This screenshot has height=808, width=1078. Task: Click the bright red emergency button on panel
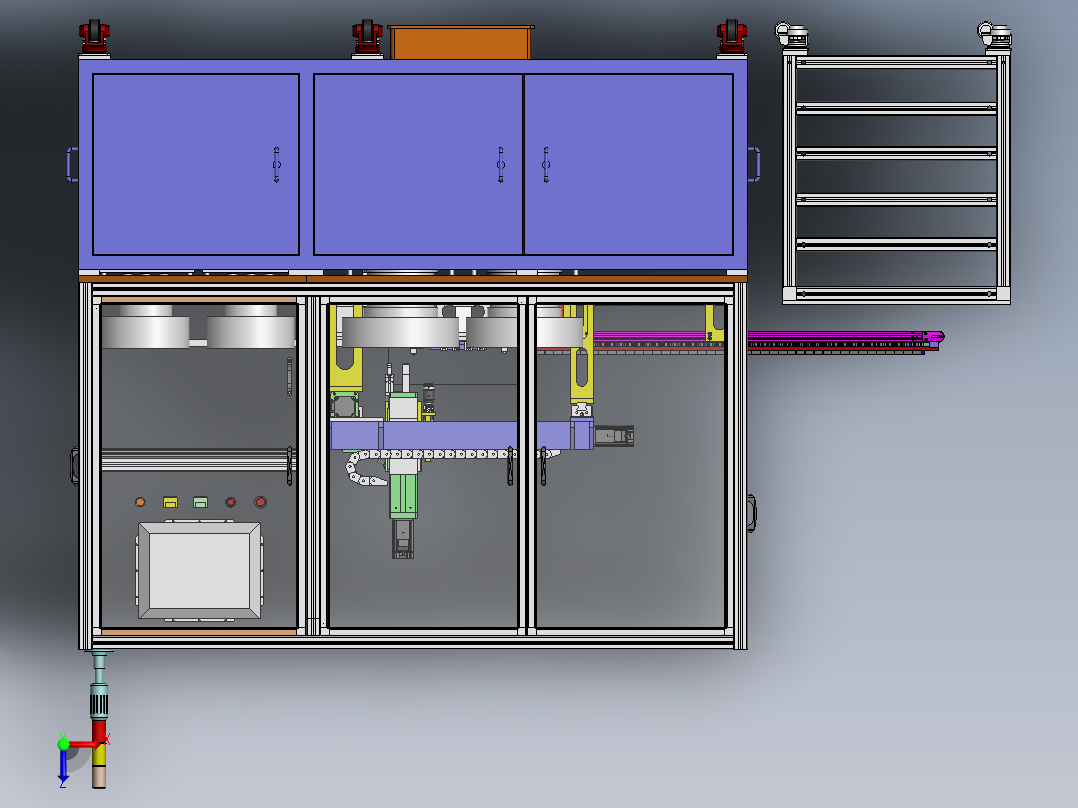tap(261, 502)
